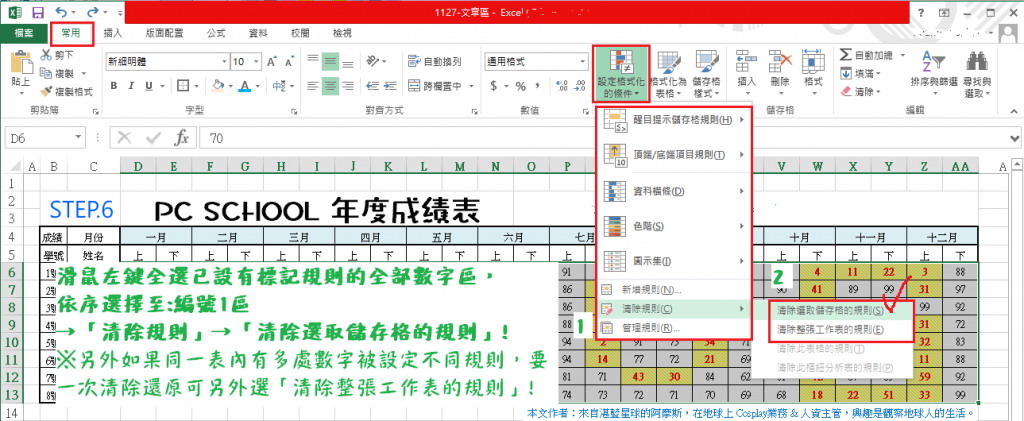Viewport: 1024px width, 421px height.
Task: Open 資料橫條 data bars submenu
Action: point(675,191)
